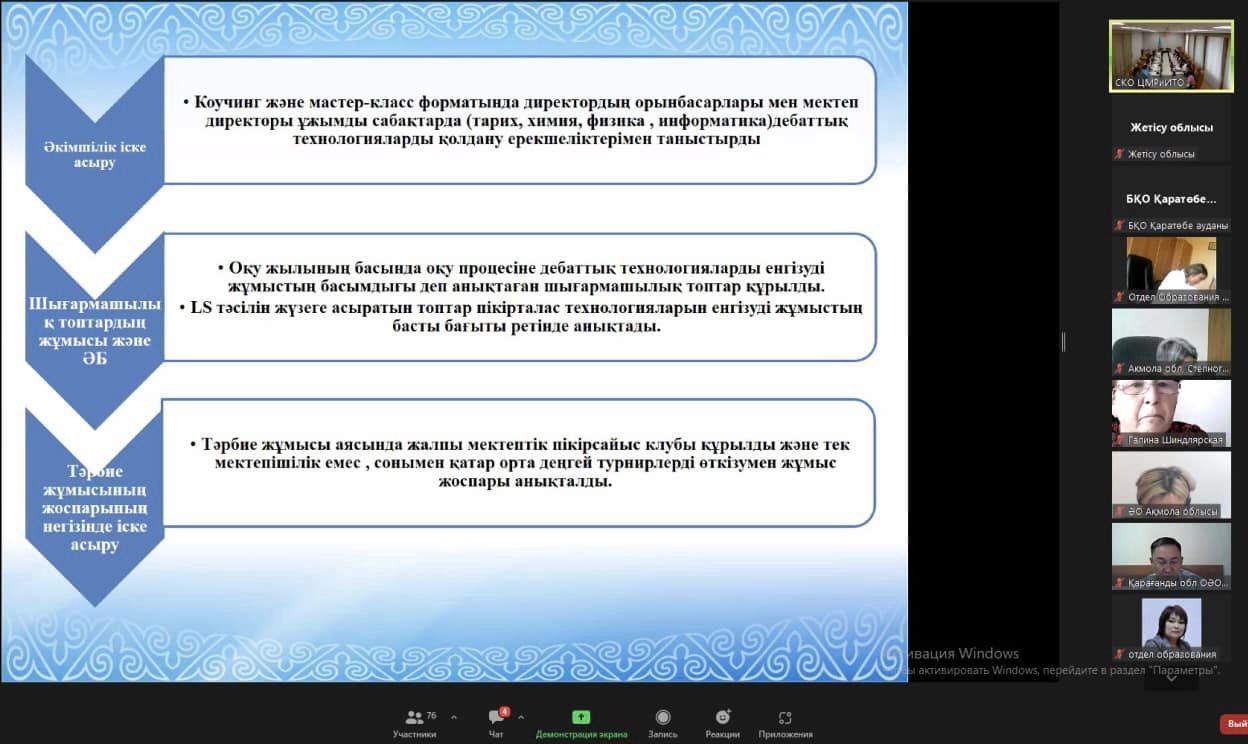Click the green Демонстрация экрана share button
The image size is (1248, 744).
[581, 724]
